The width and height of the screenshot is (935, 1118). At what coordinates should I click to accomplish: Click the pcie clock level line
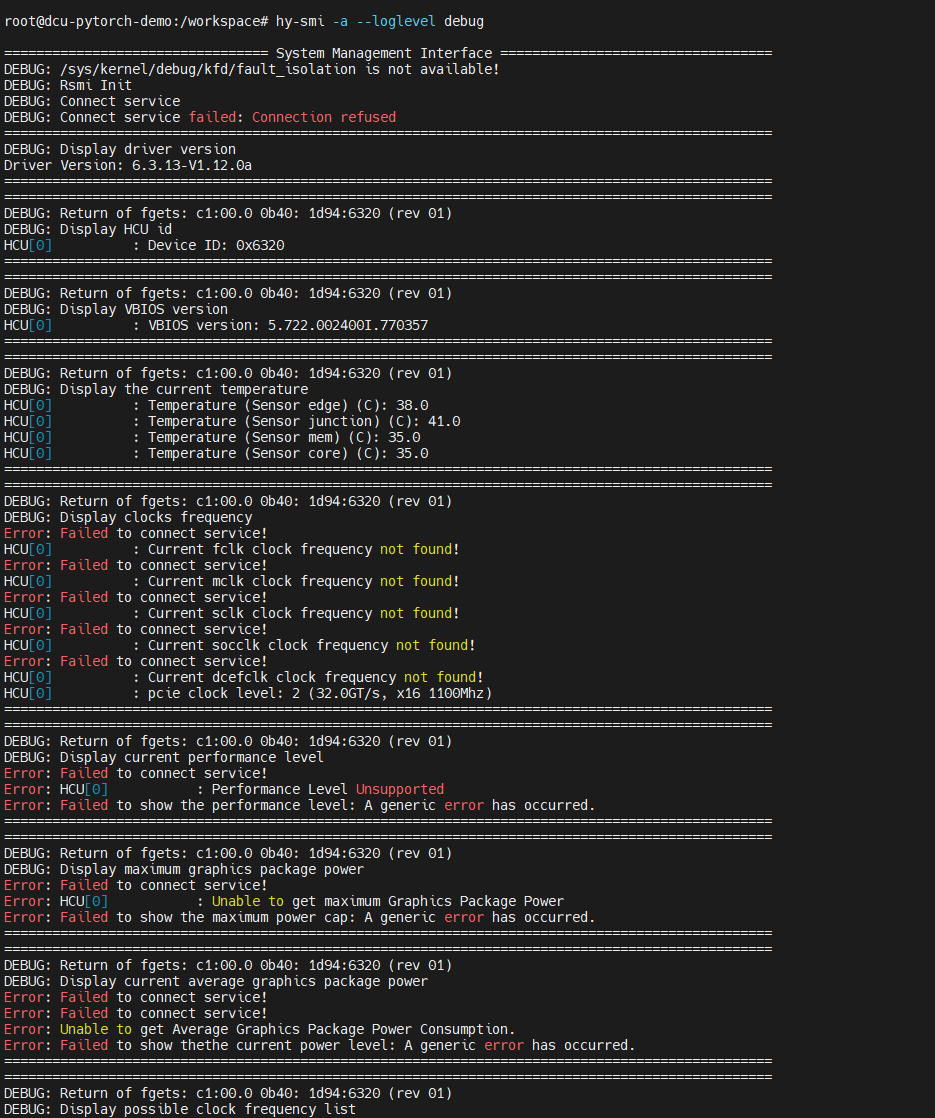point(248,694)
